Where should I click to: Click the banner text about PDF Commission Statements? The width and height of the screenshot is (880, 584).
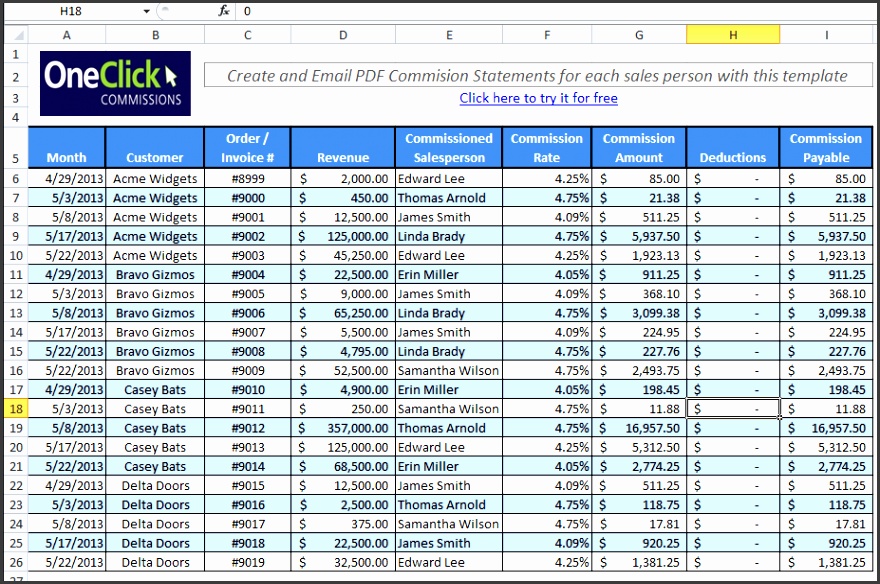click(538, 76)
